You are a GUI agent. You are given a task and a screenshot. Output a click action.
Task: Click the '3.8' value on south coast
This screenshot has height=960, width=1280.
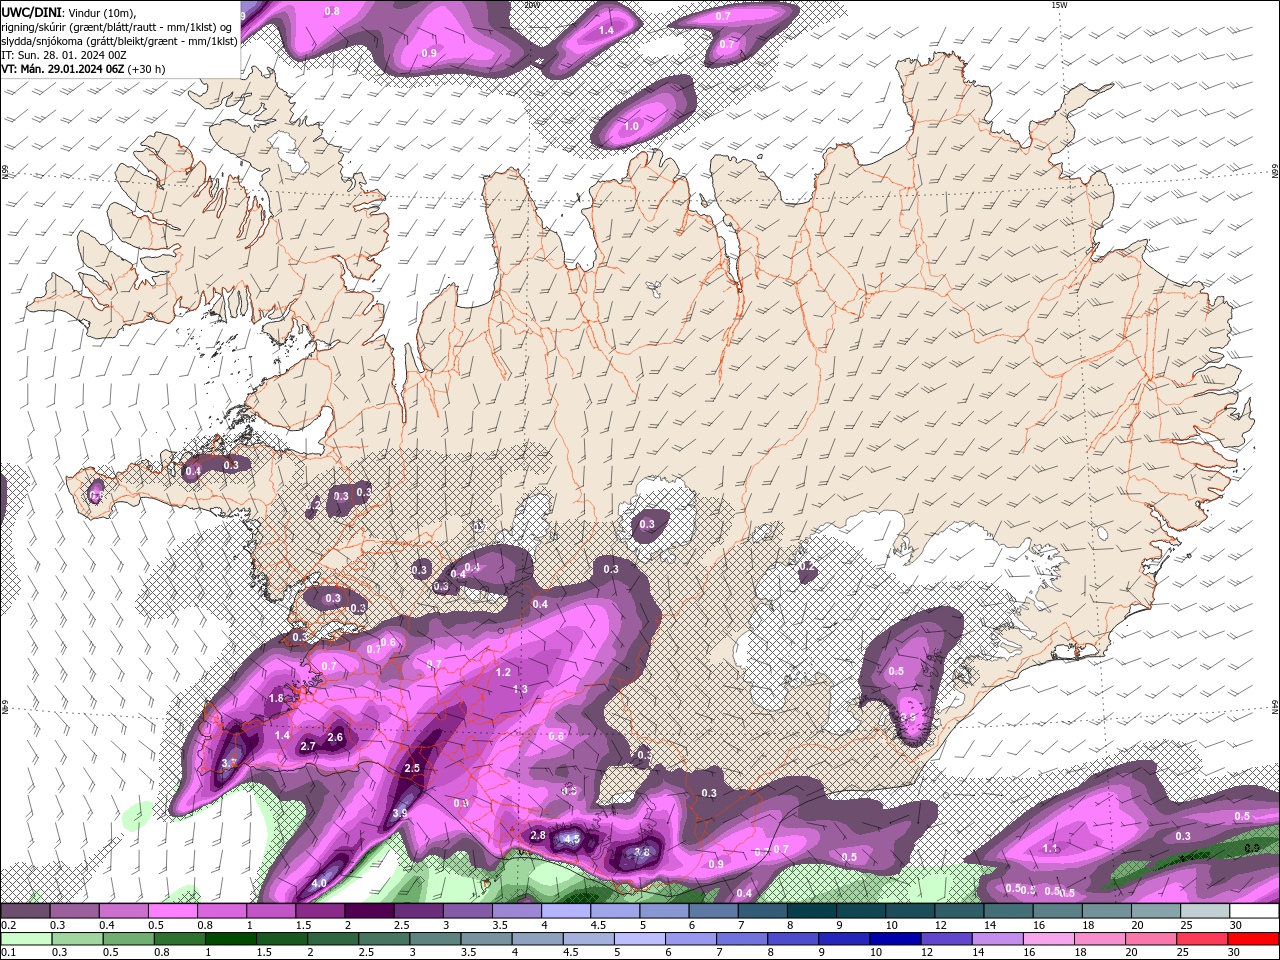click(x=642, y=853)
